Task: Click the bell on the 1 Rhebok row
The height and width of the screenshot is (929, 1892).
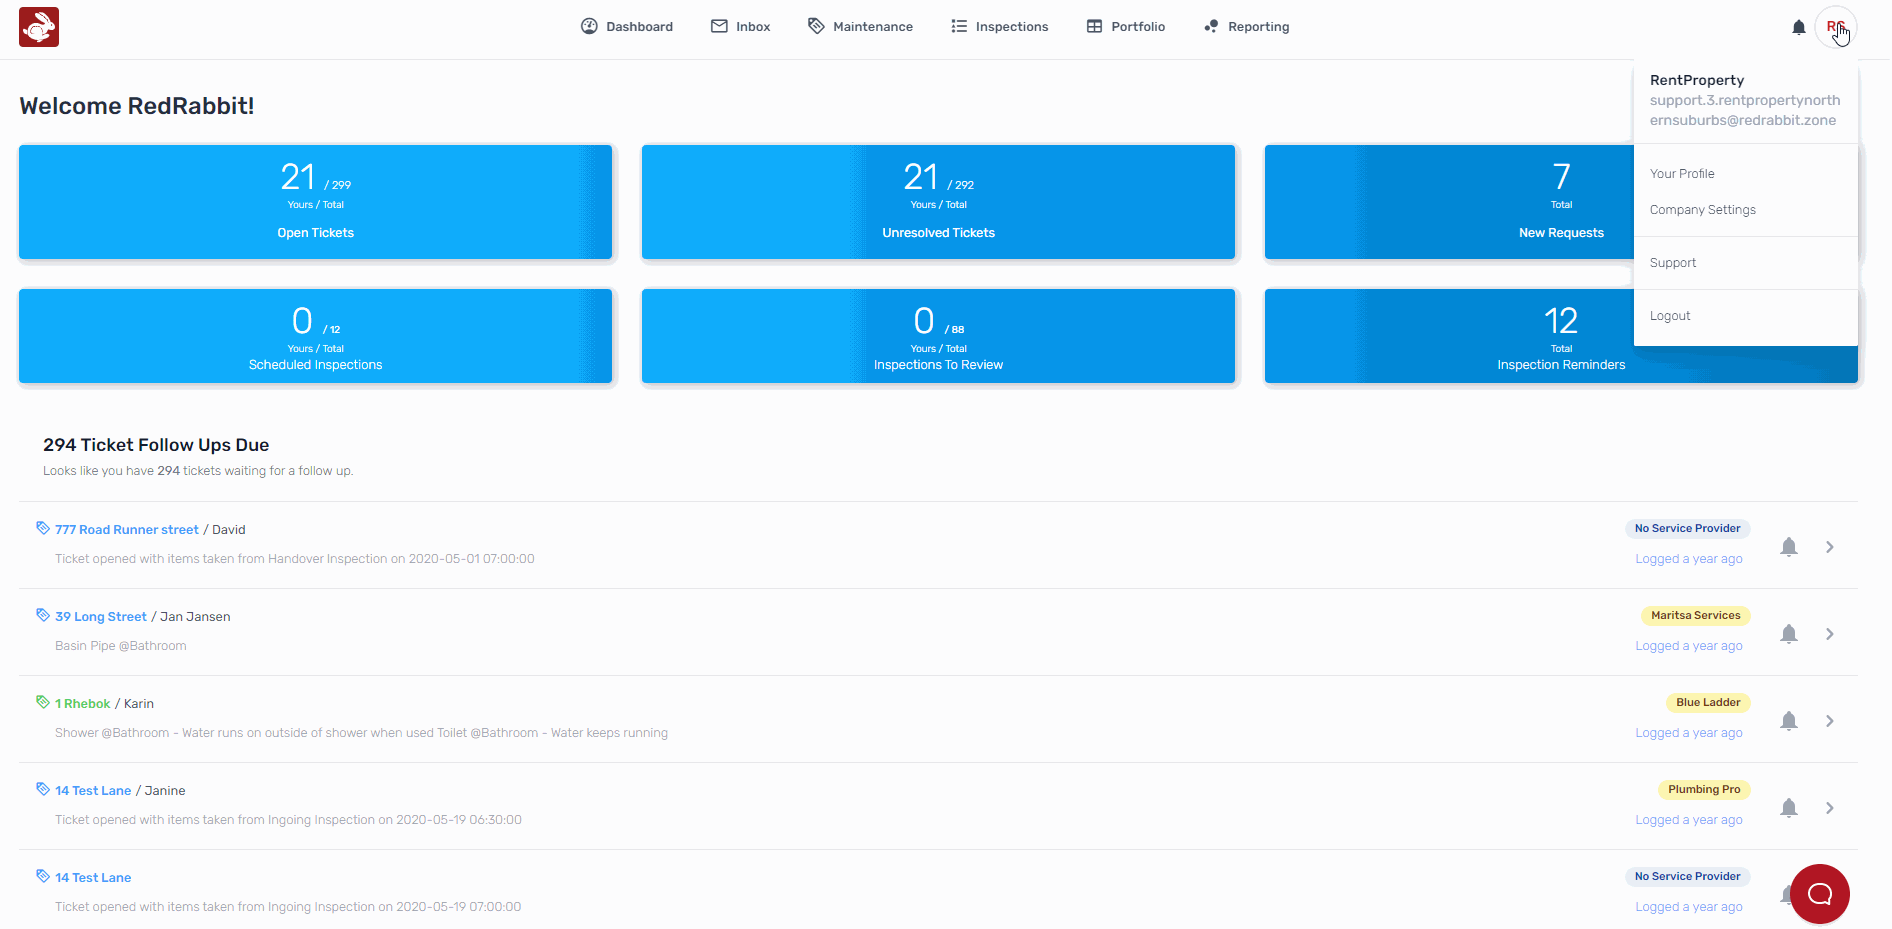Action: [x=1789, y=721]
